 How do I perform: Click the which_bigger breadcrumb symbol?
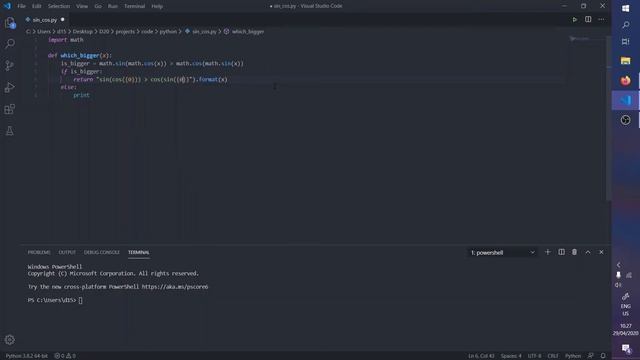pyautogui.click(x=248, y=31)
